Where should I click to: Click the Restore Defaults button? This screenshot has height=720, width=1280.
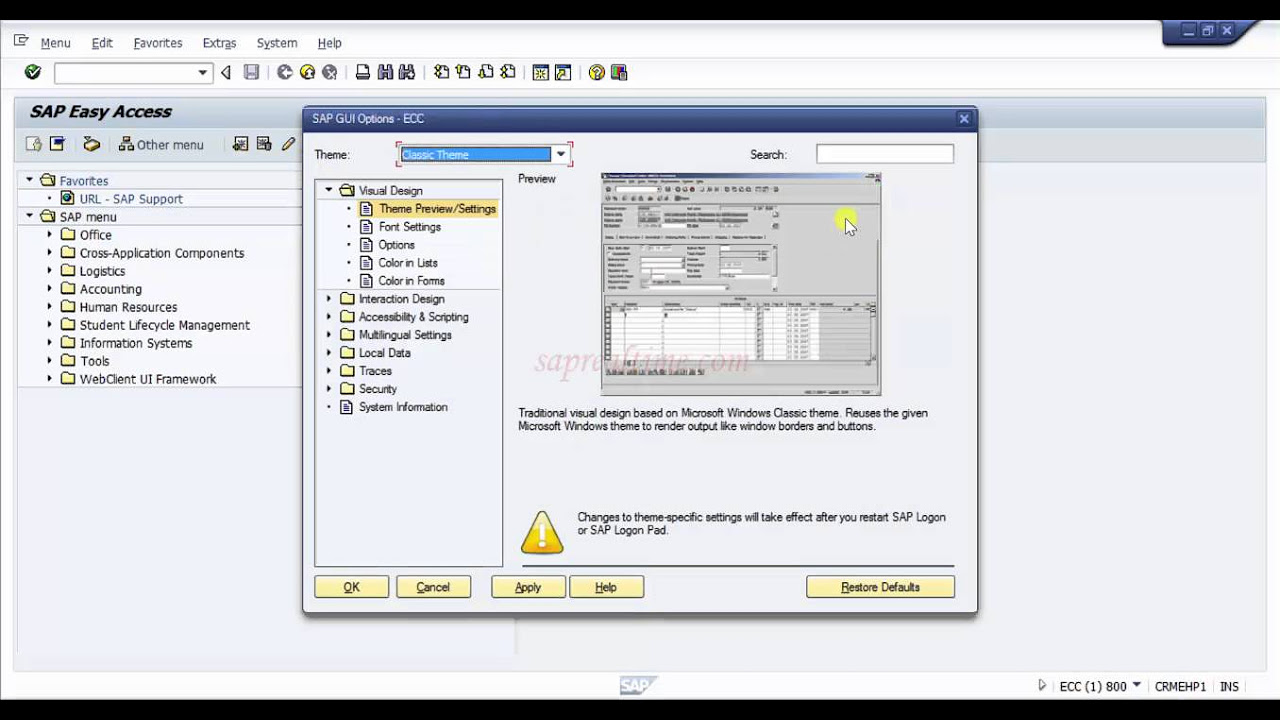point(880,587)
